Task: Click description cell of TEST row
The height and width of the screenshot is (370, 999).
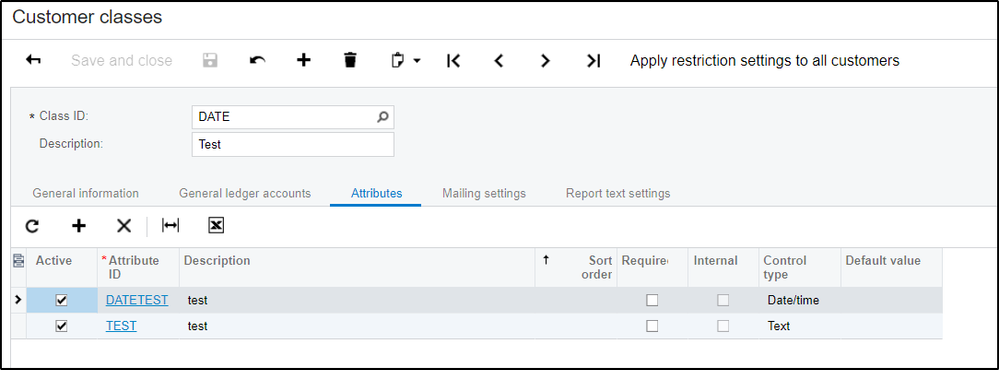Action: pyautogui.click(x=357, y=326)
